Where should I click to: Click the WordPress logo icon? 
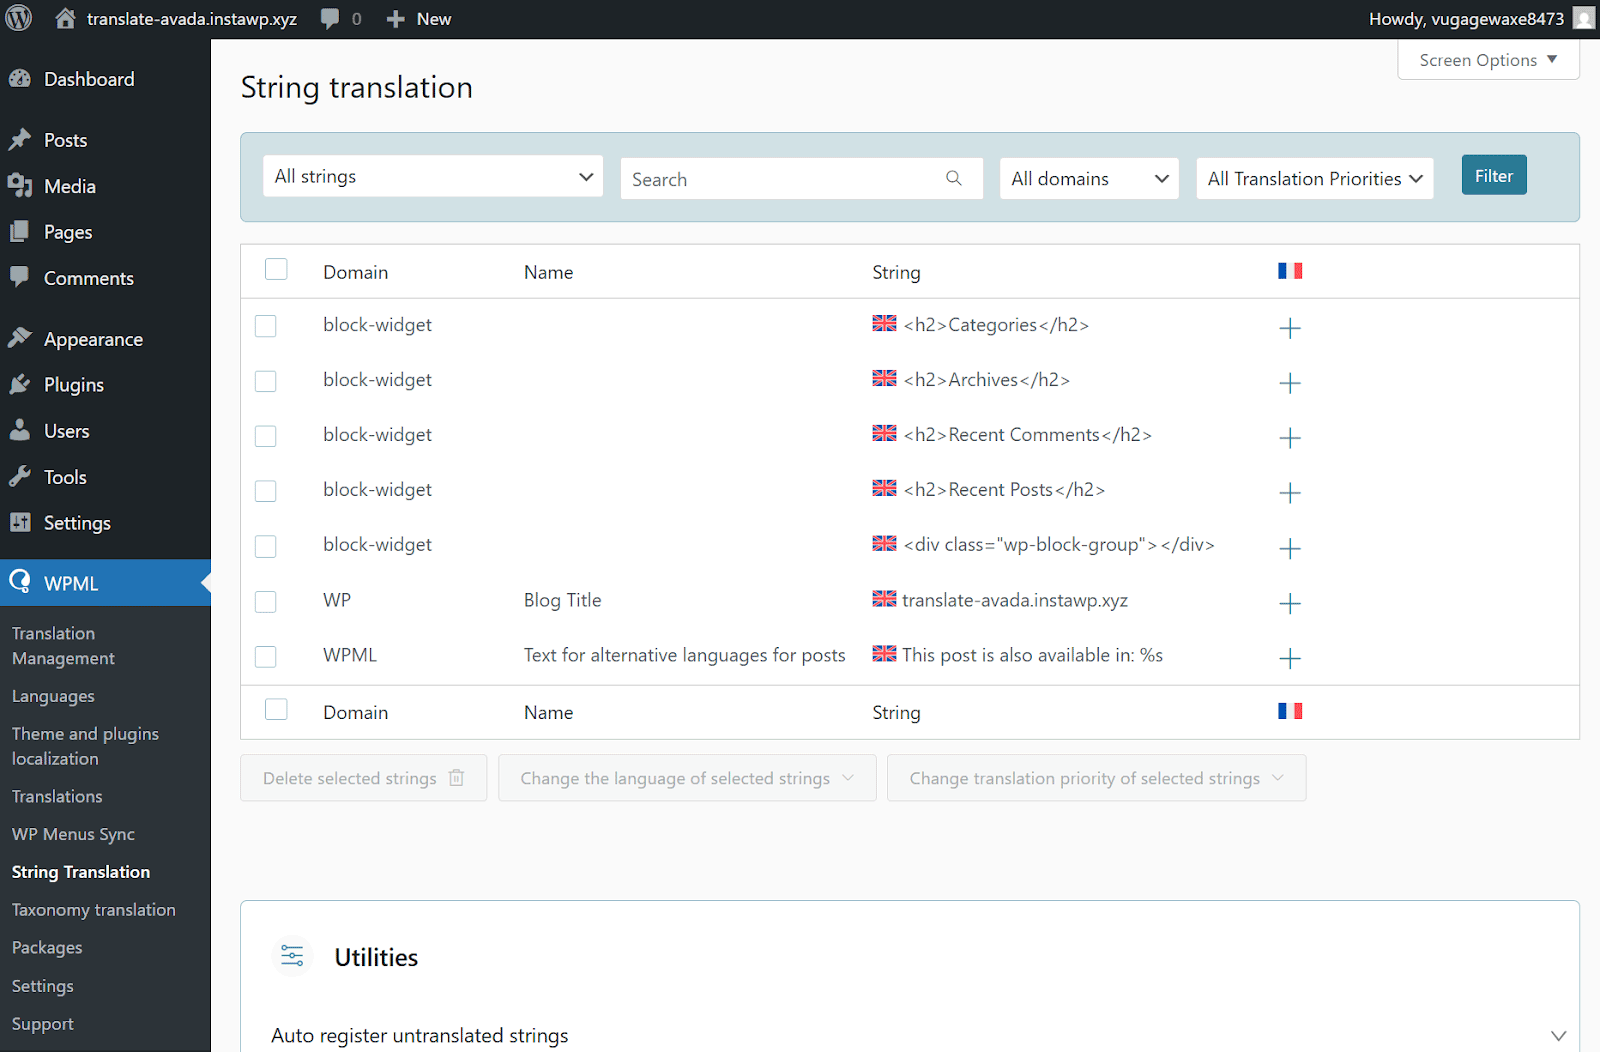click(x=19, y=18)
